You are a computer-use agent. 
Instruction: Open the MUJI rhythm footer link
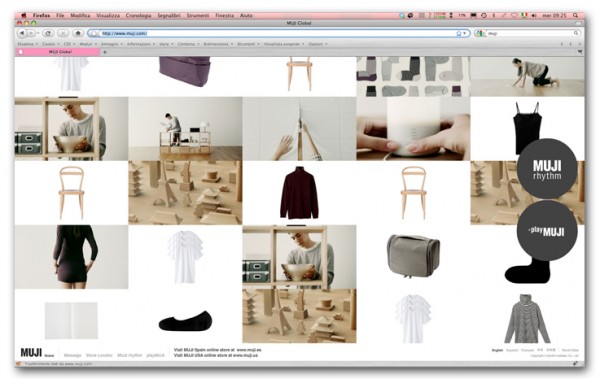(129, 355)
